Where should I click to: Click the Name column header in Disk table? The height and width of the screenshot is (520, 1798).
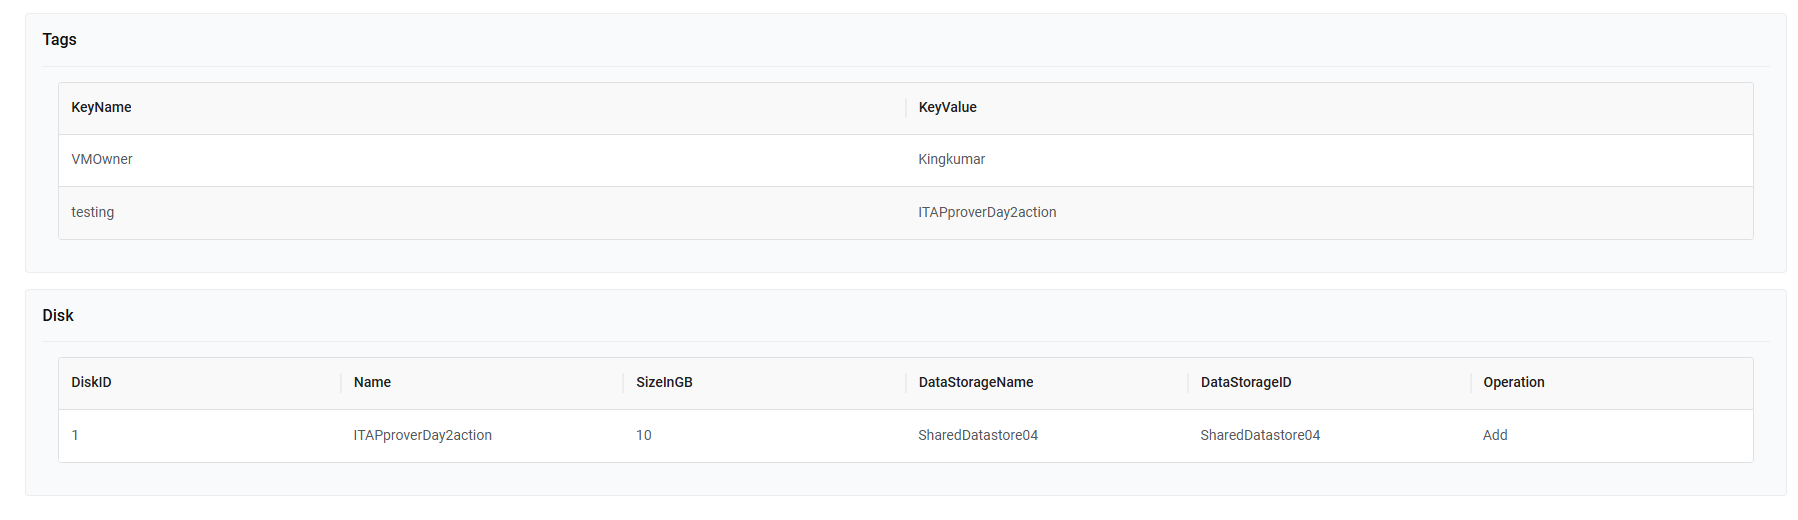click(372, 383)
